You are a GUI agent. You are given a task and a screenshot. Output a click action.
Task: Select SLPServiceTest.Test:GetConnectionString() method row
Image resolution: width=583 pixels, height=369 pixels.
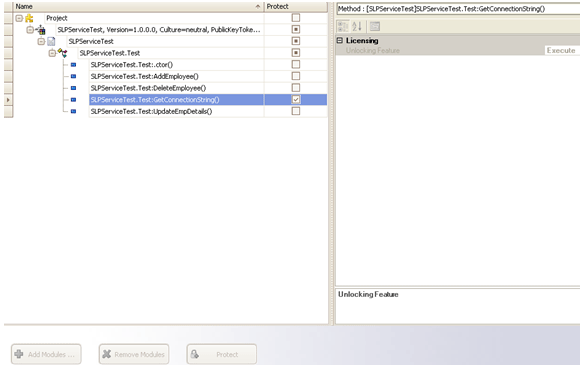[176, 100]
